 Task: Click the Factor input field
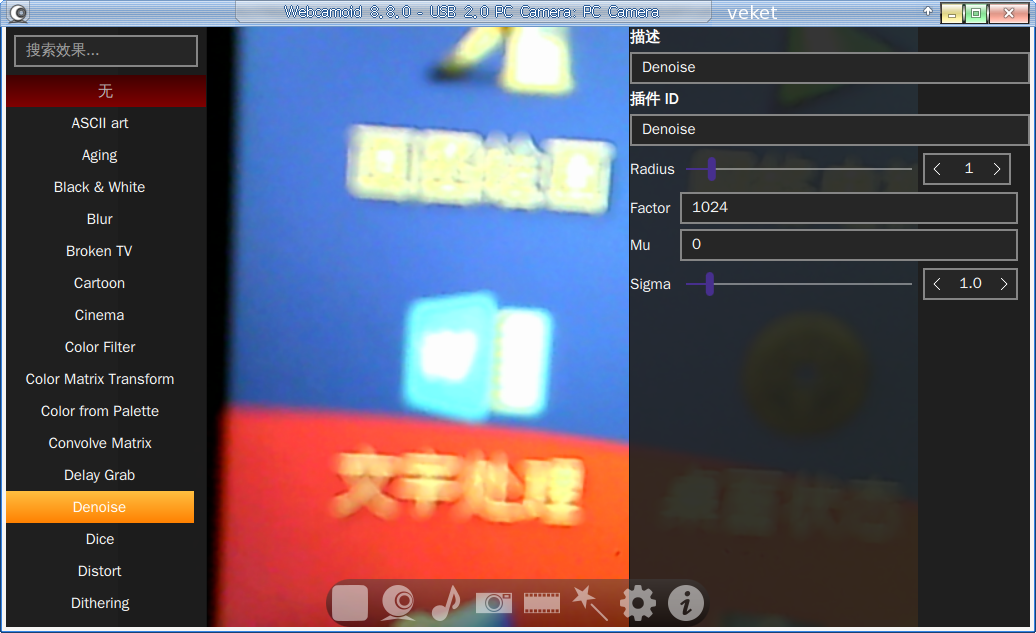[x=848, y=207]
